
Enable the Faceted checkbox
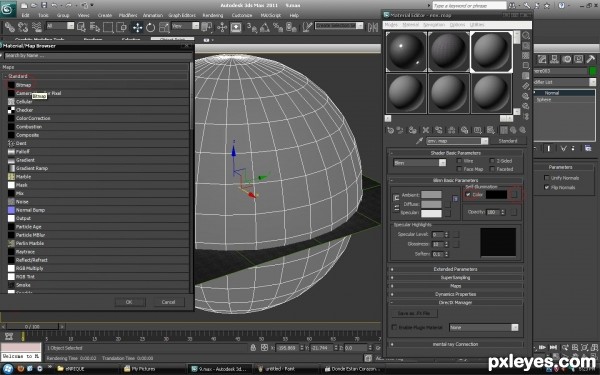[x=492, y=169]
